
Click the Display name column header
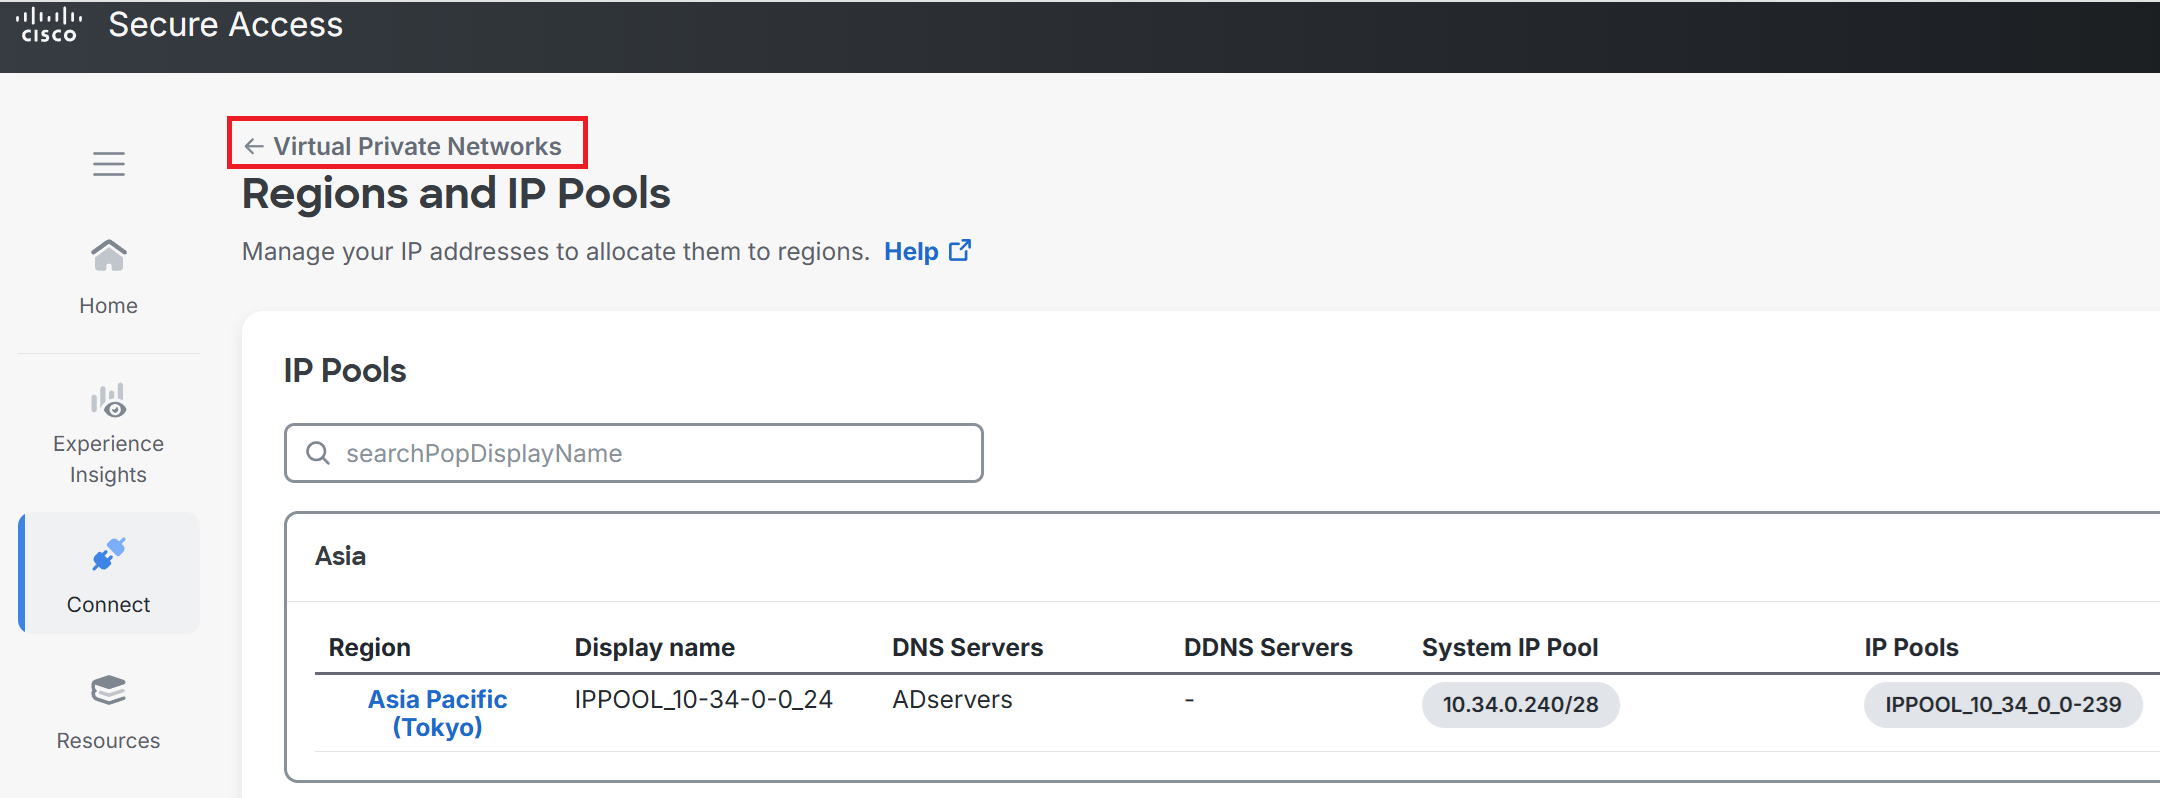pyautogui.click(x=655, y=647)
